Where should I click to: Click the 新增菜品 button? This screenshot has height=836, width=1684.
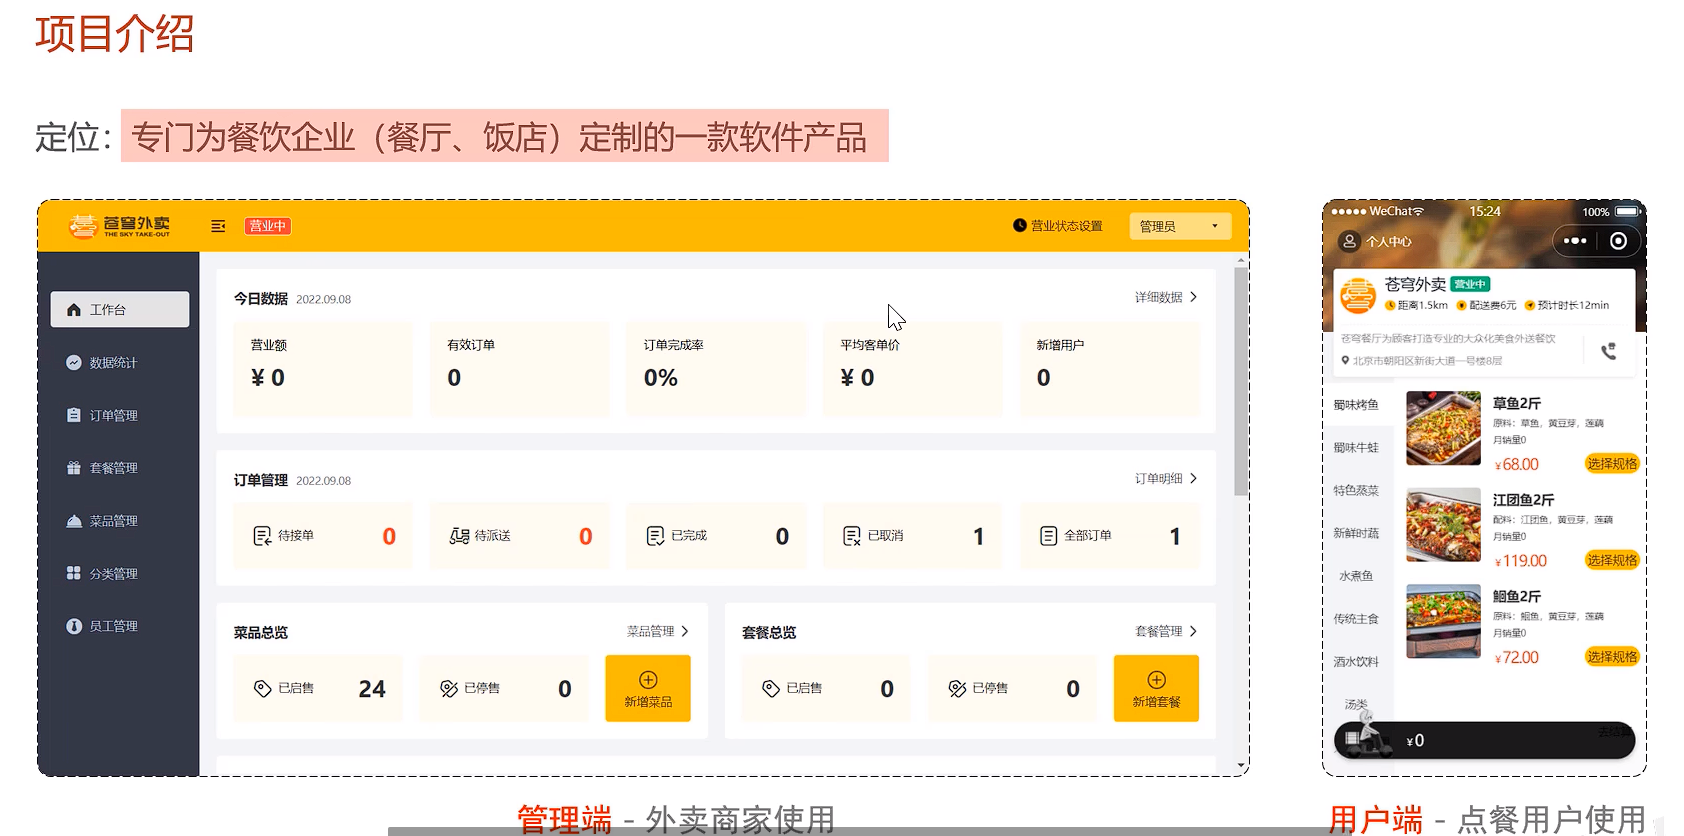648,688
